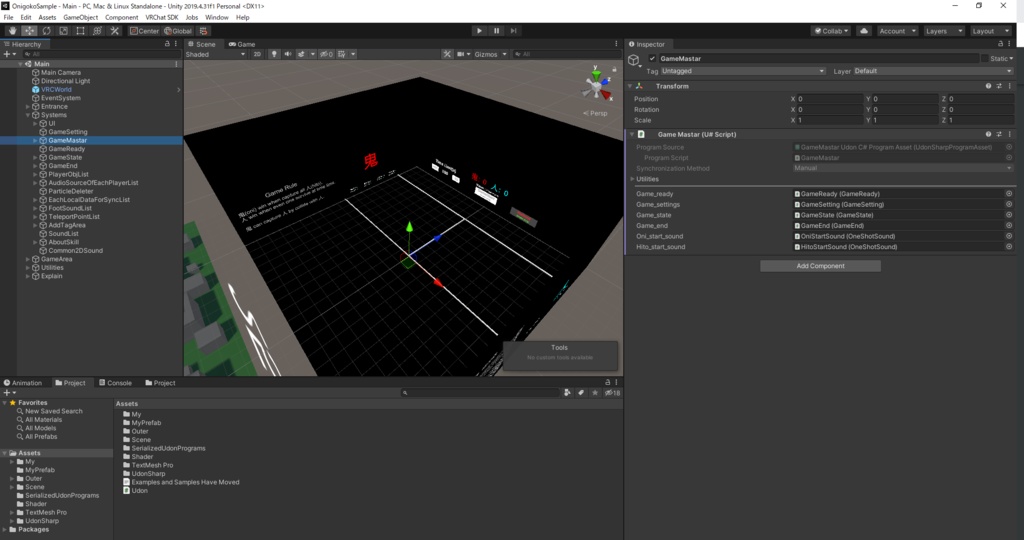Open Transform component preset icon
This screenshot has height=540, width=1024.
click(x=999, y=86)
